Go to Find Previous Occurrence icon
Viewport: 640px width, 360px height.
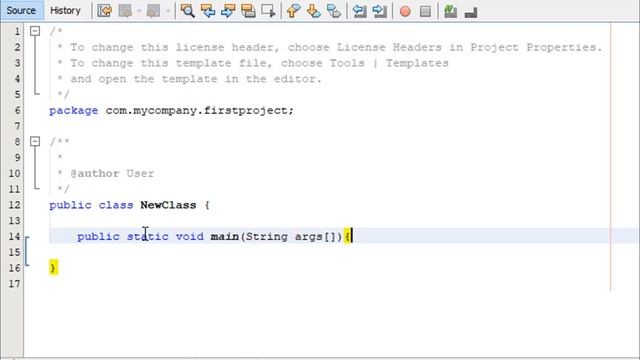[208, 11]
